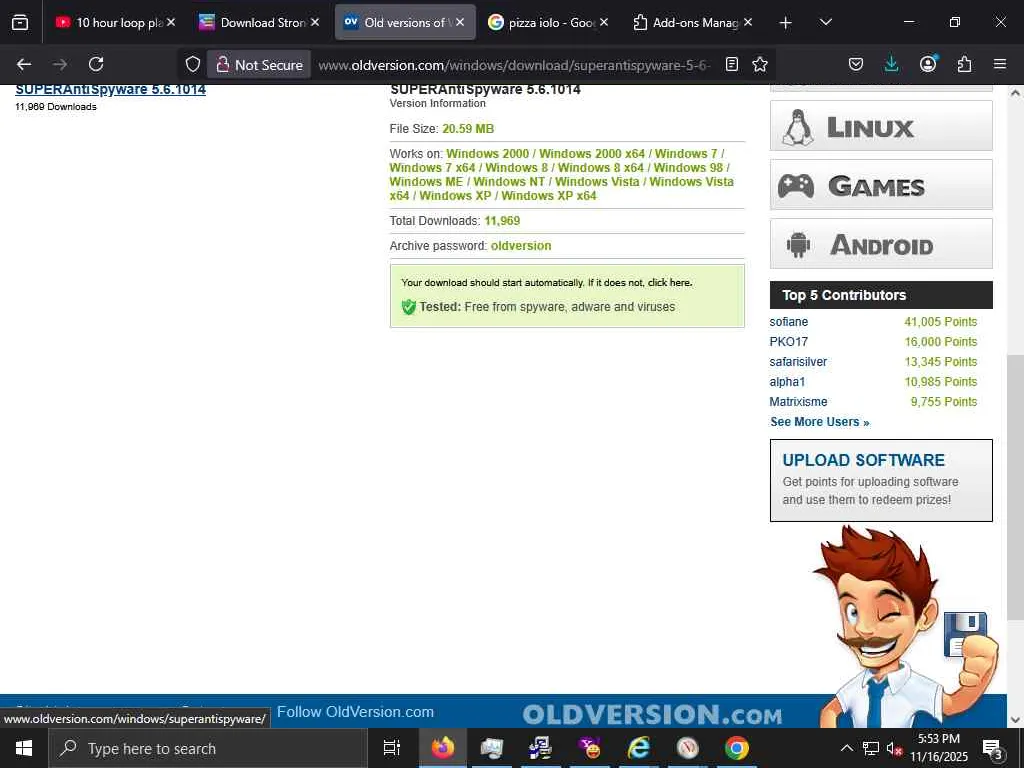Click the URL address bar
Viewport: 1024px width, 768px height.
514,65
